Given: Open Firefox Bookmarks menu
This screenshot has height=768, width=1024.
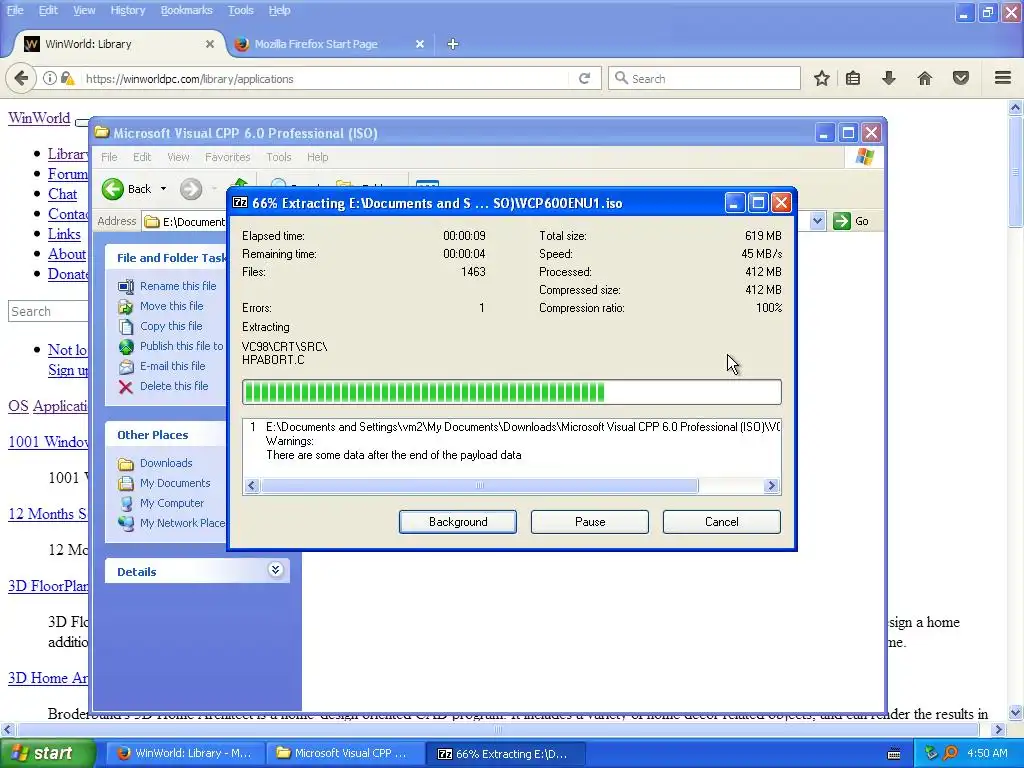Looking at the screenshot, I should [186, 10].
